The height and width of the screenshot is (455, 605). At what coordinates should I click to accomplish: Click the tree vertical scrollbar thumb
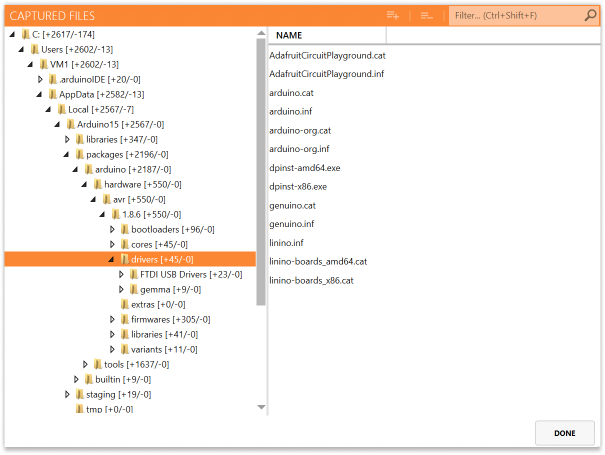coord(261,172)
